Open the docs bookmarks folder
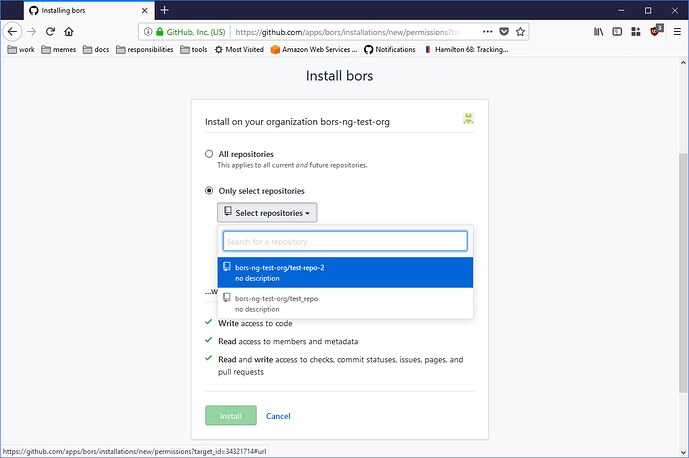This screenshot has height=458, width=689. 96,50
